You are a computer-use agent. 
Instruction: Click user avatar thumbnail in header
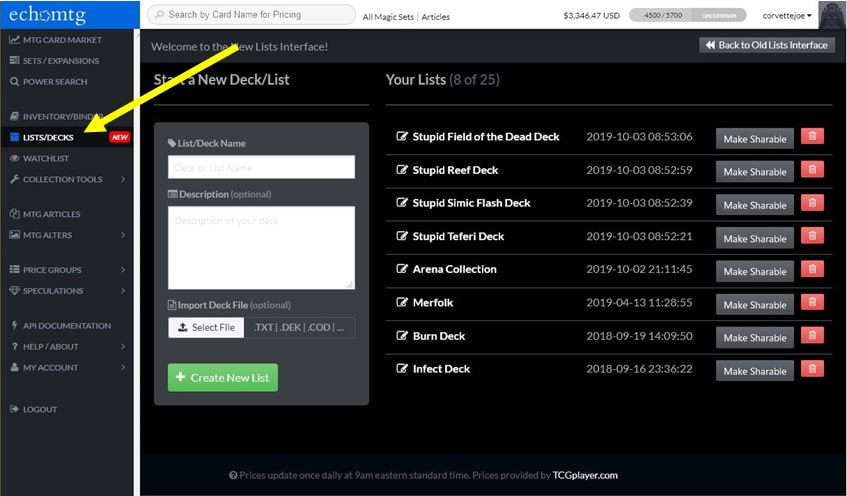click(831, 15)
